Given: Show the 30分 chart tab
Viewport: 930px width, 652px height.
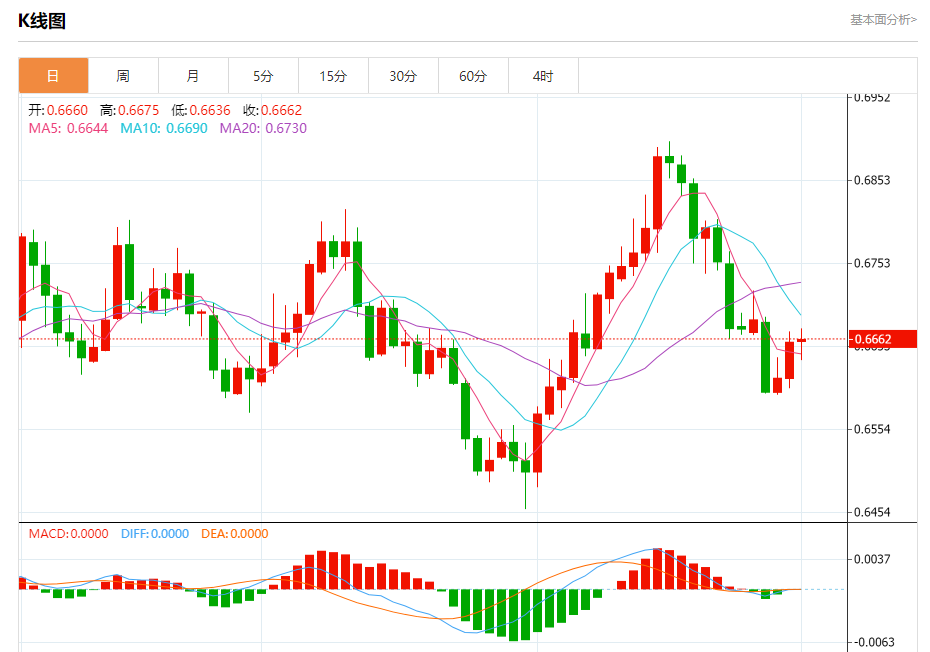Looking at the screenshot, I should tap(403, 76).
